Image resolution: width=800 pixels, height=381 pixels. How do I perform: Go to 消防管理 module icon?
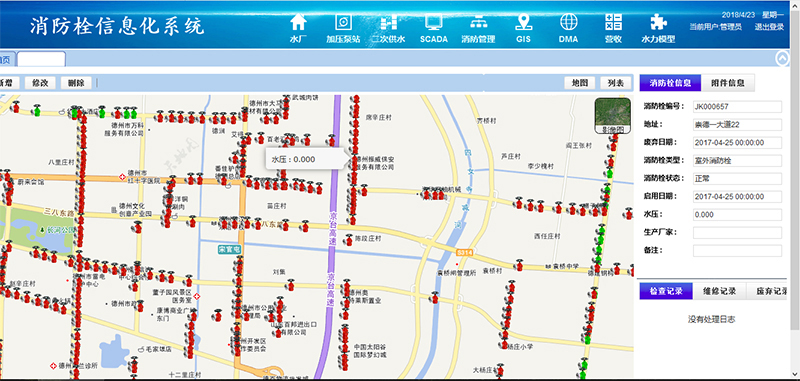tap(478, 22)
